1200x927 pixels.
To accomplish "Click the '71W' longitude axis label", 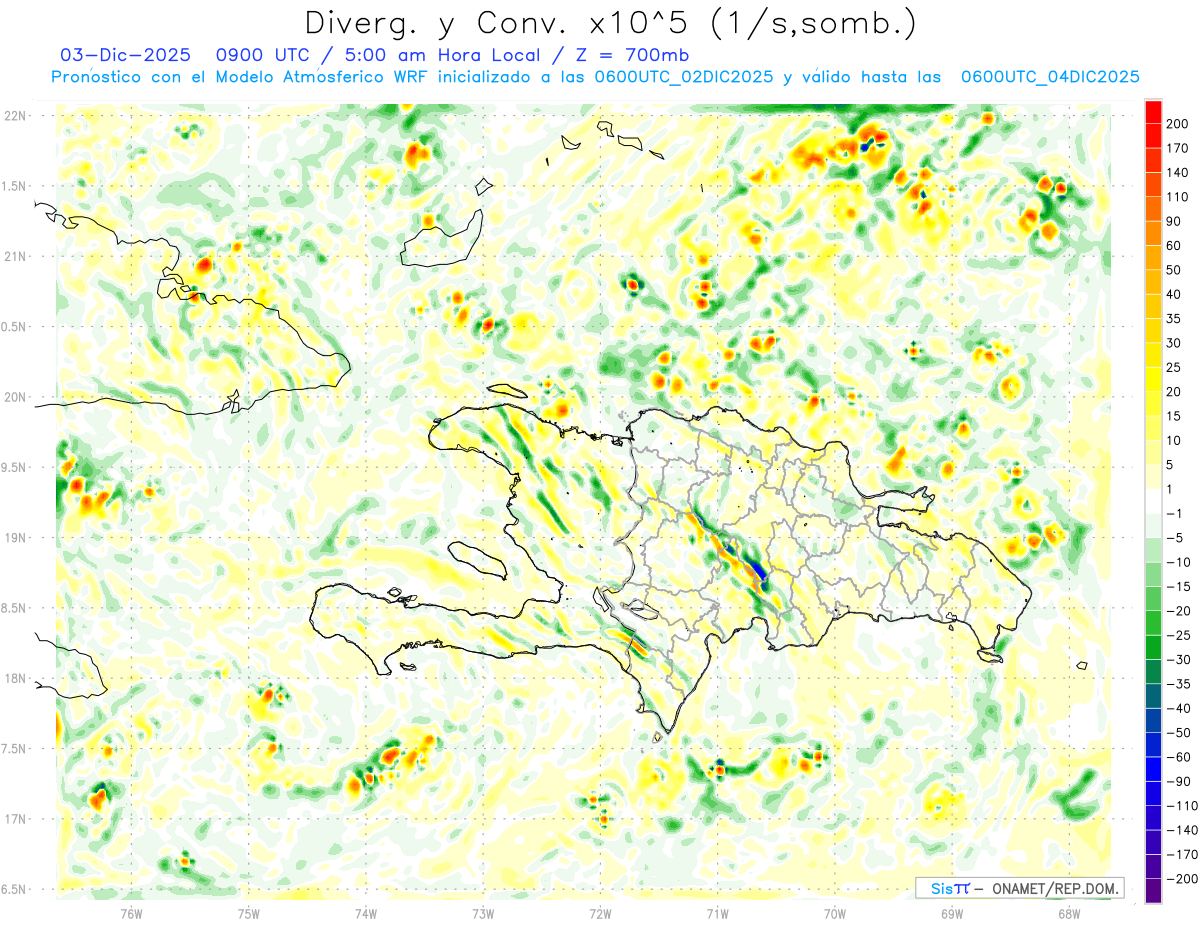I will click(x=717, y=913).
